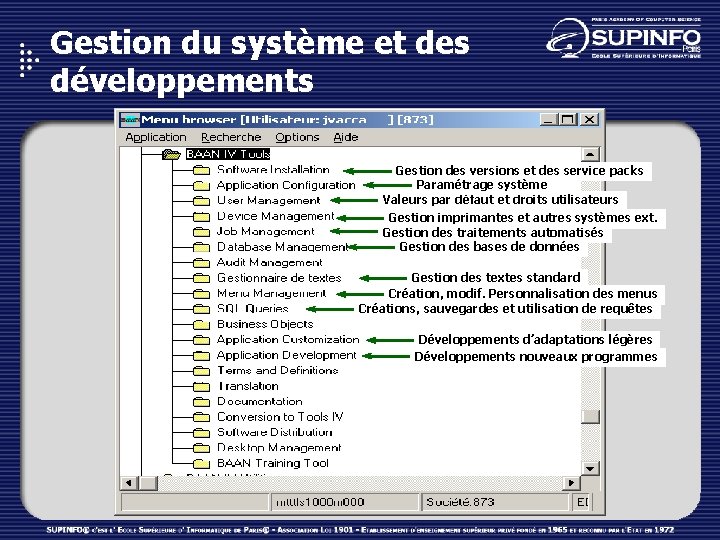720x540 pixels.
Task: Click the open folder icon for BAAN IV Tools
Action: click(x=171, y=154)
